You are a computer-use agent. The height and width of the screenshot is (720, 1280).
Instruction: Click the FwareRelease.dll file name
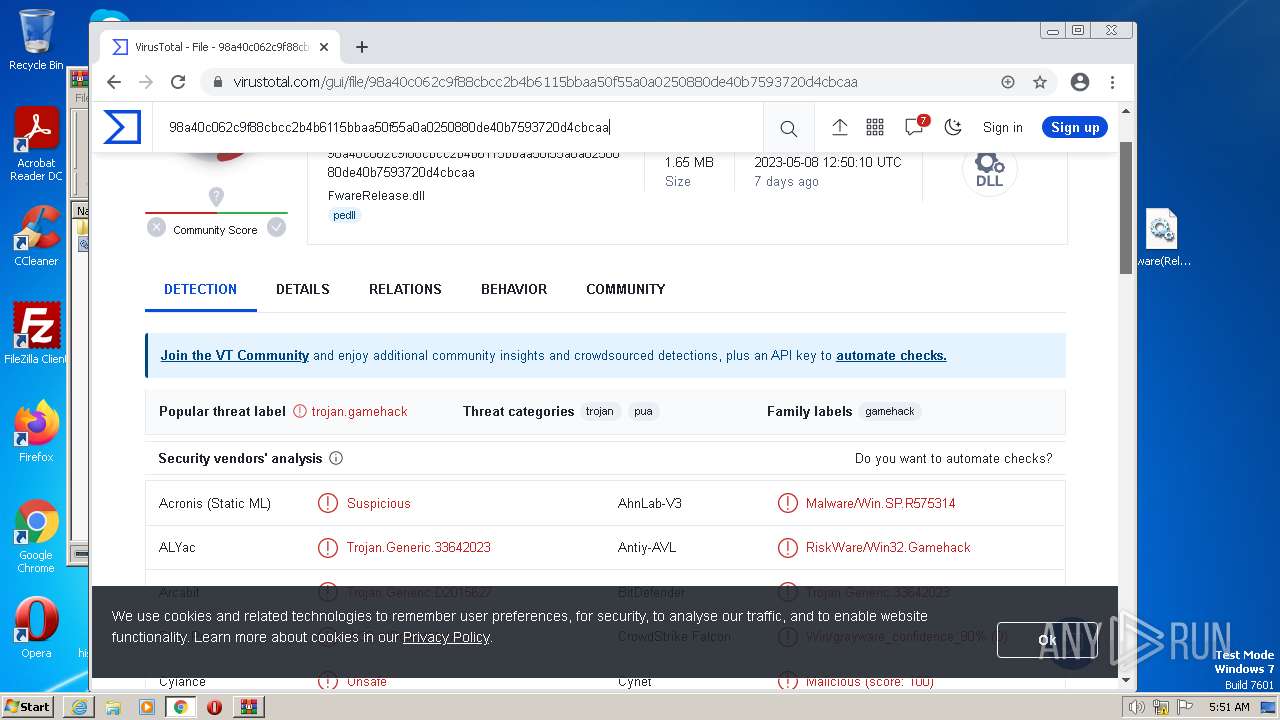376,195
